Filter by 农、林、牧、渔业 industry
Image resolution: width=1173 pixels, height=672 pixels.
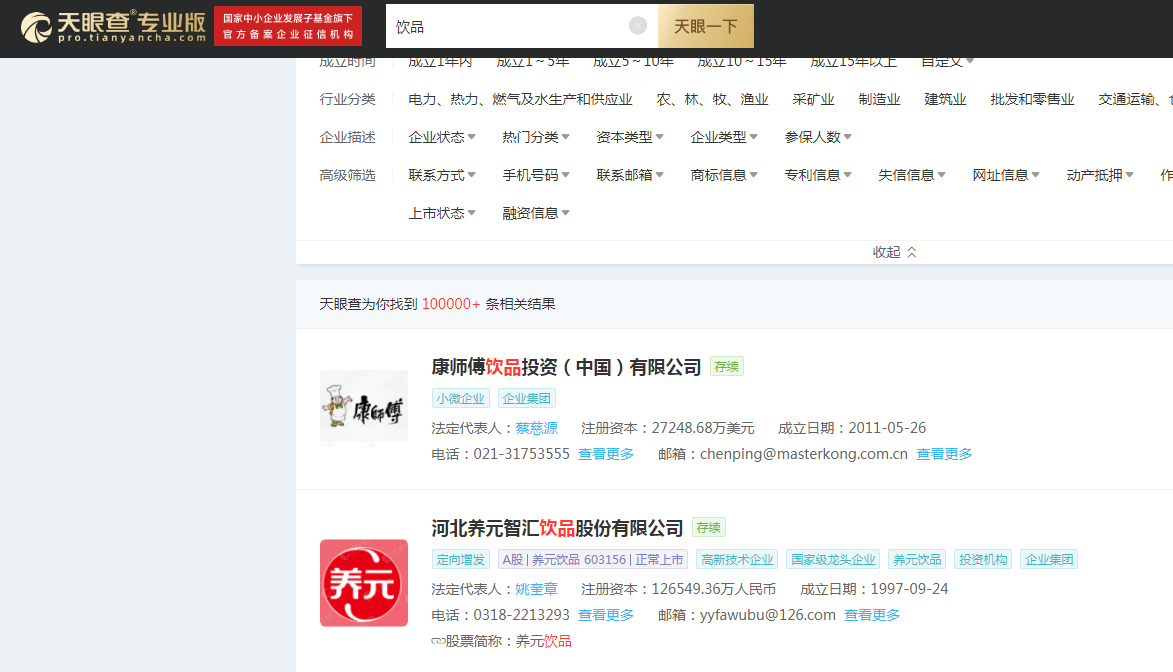[712, 100]
